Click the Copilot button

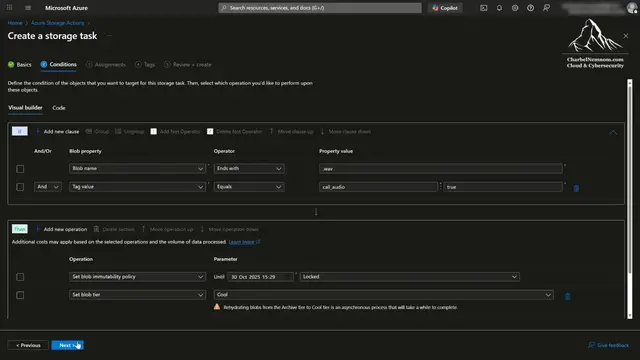[445, 8]
